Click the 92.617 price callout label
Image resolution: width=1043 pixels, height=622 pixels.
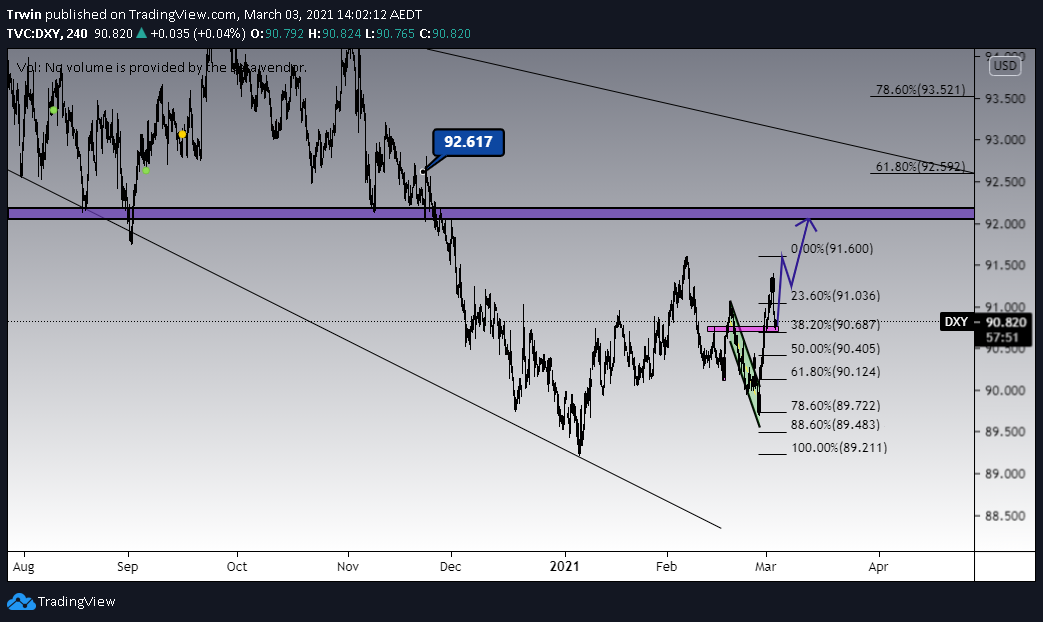point(468,142)
